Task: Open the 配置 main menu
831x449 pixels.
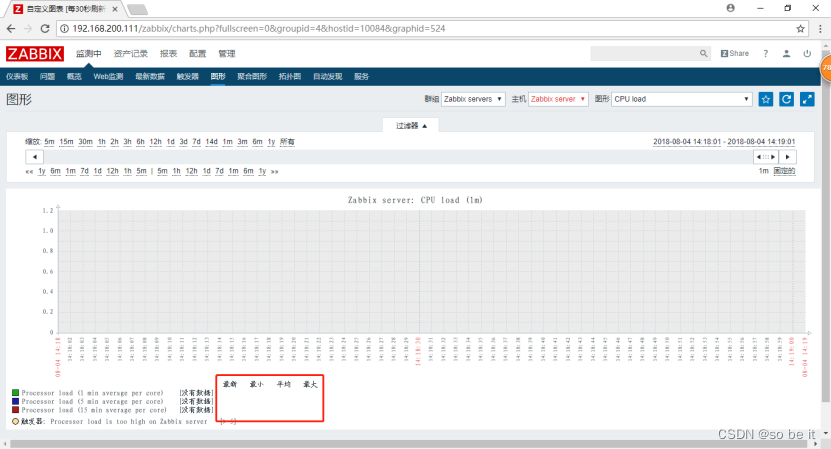Action: point(198,54)
